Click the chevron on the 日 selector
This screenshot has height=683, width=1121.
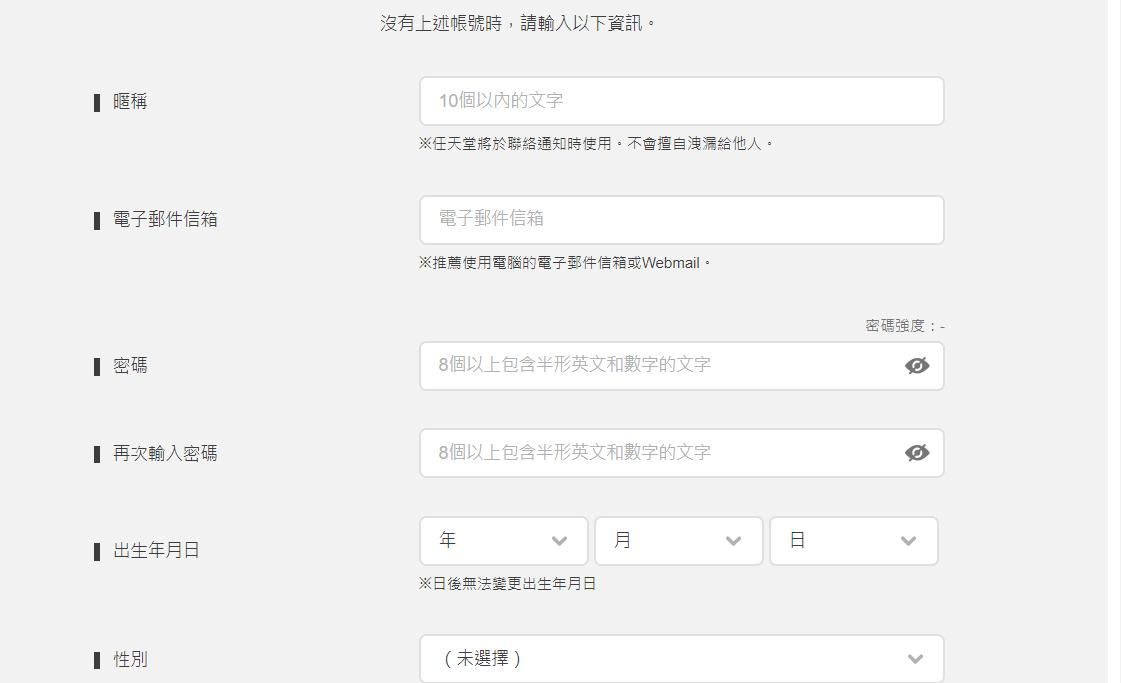click(x=908, y=541)
